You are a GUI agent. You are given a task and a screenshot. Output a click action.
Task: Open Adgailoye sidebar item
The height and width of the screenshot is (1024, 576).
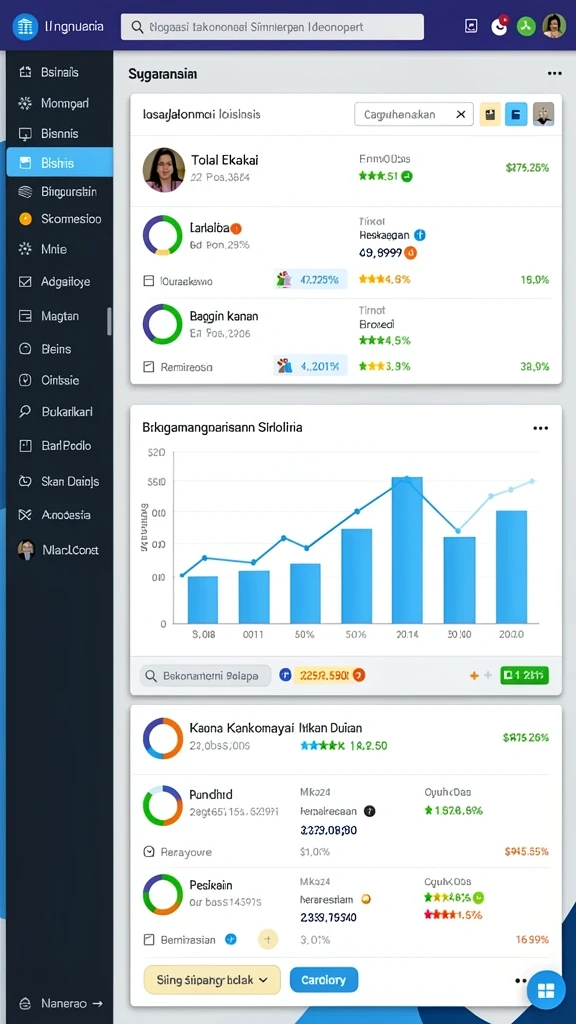pyautogui.click(x=59, y=282)
